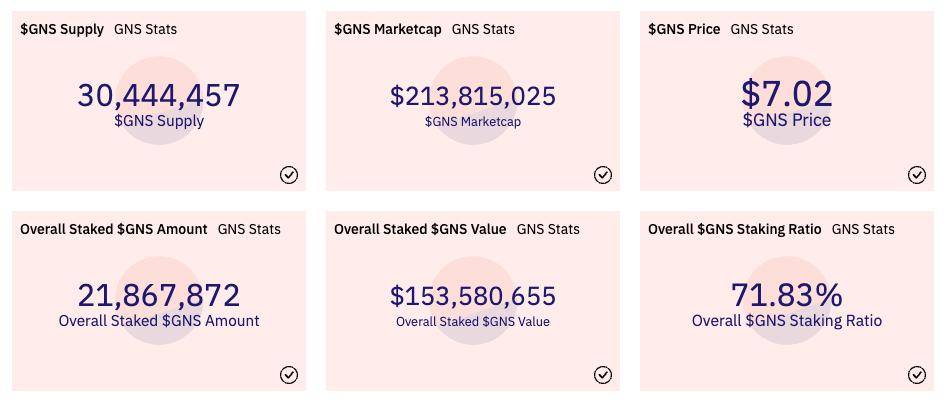Click the checkmark icon on $GNS Marketcap card

point(603,175)
